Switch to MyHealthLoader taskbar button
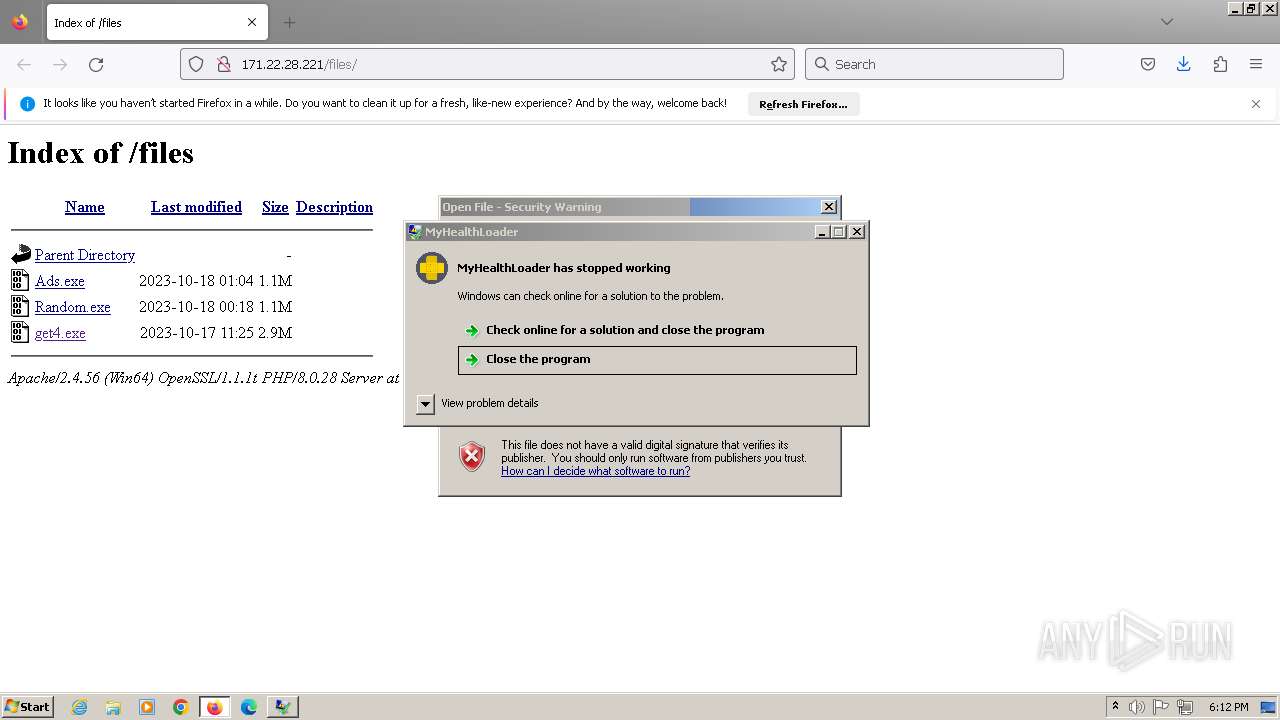 (283, 707)
